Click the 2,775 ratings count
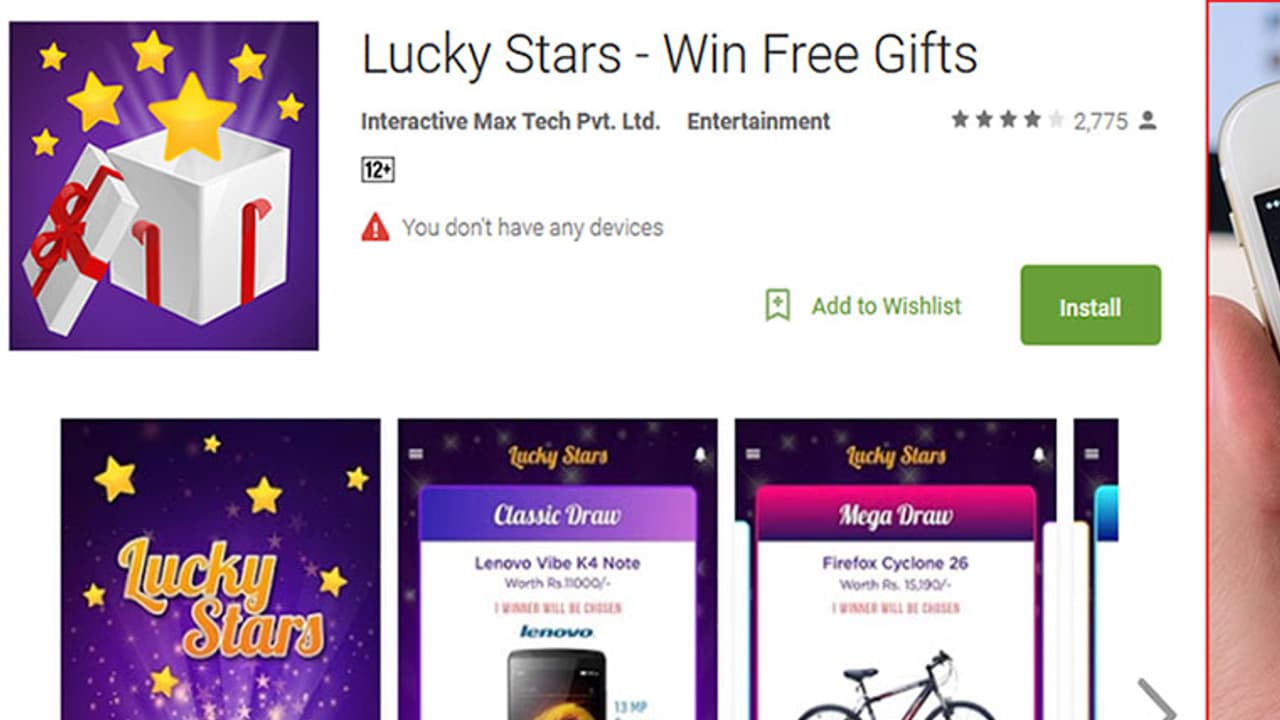Image resolution: width=1280 pixels, height=720 pixels. point(1101,122)
